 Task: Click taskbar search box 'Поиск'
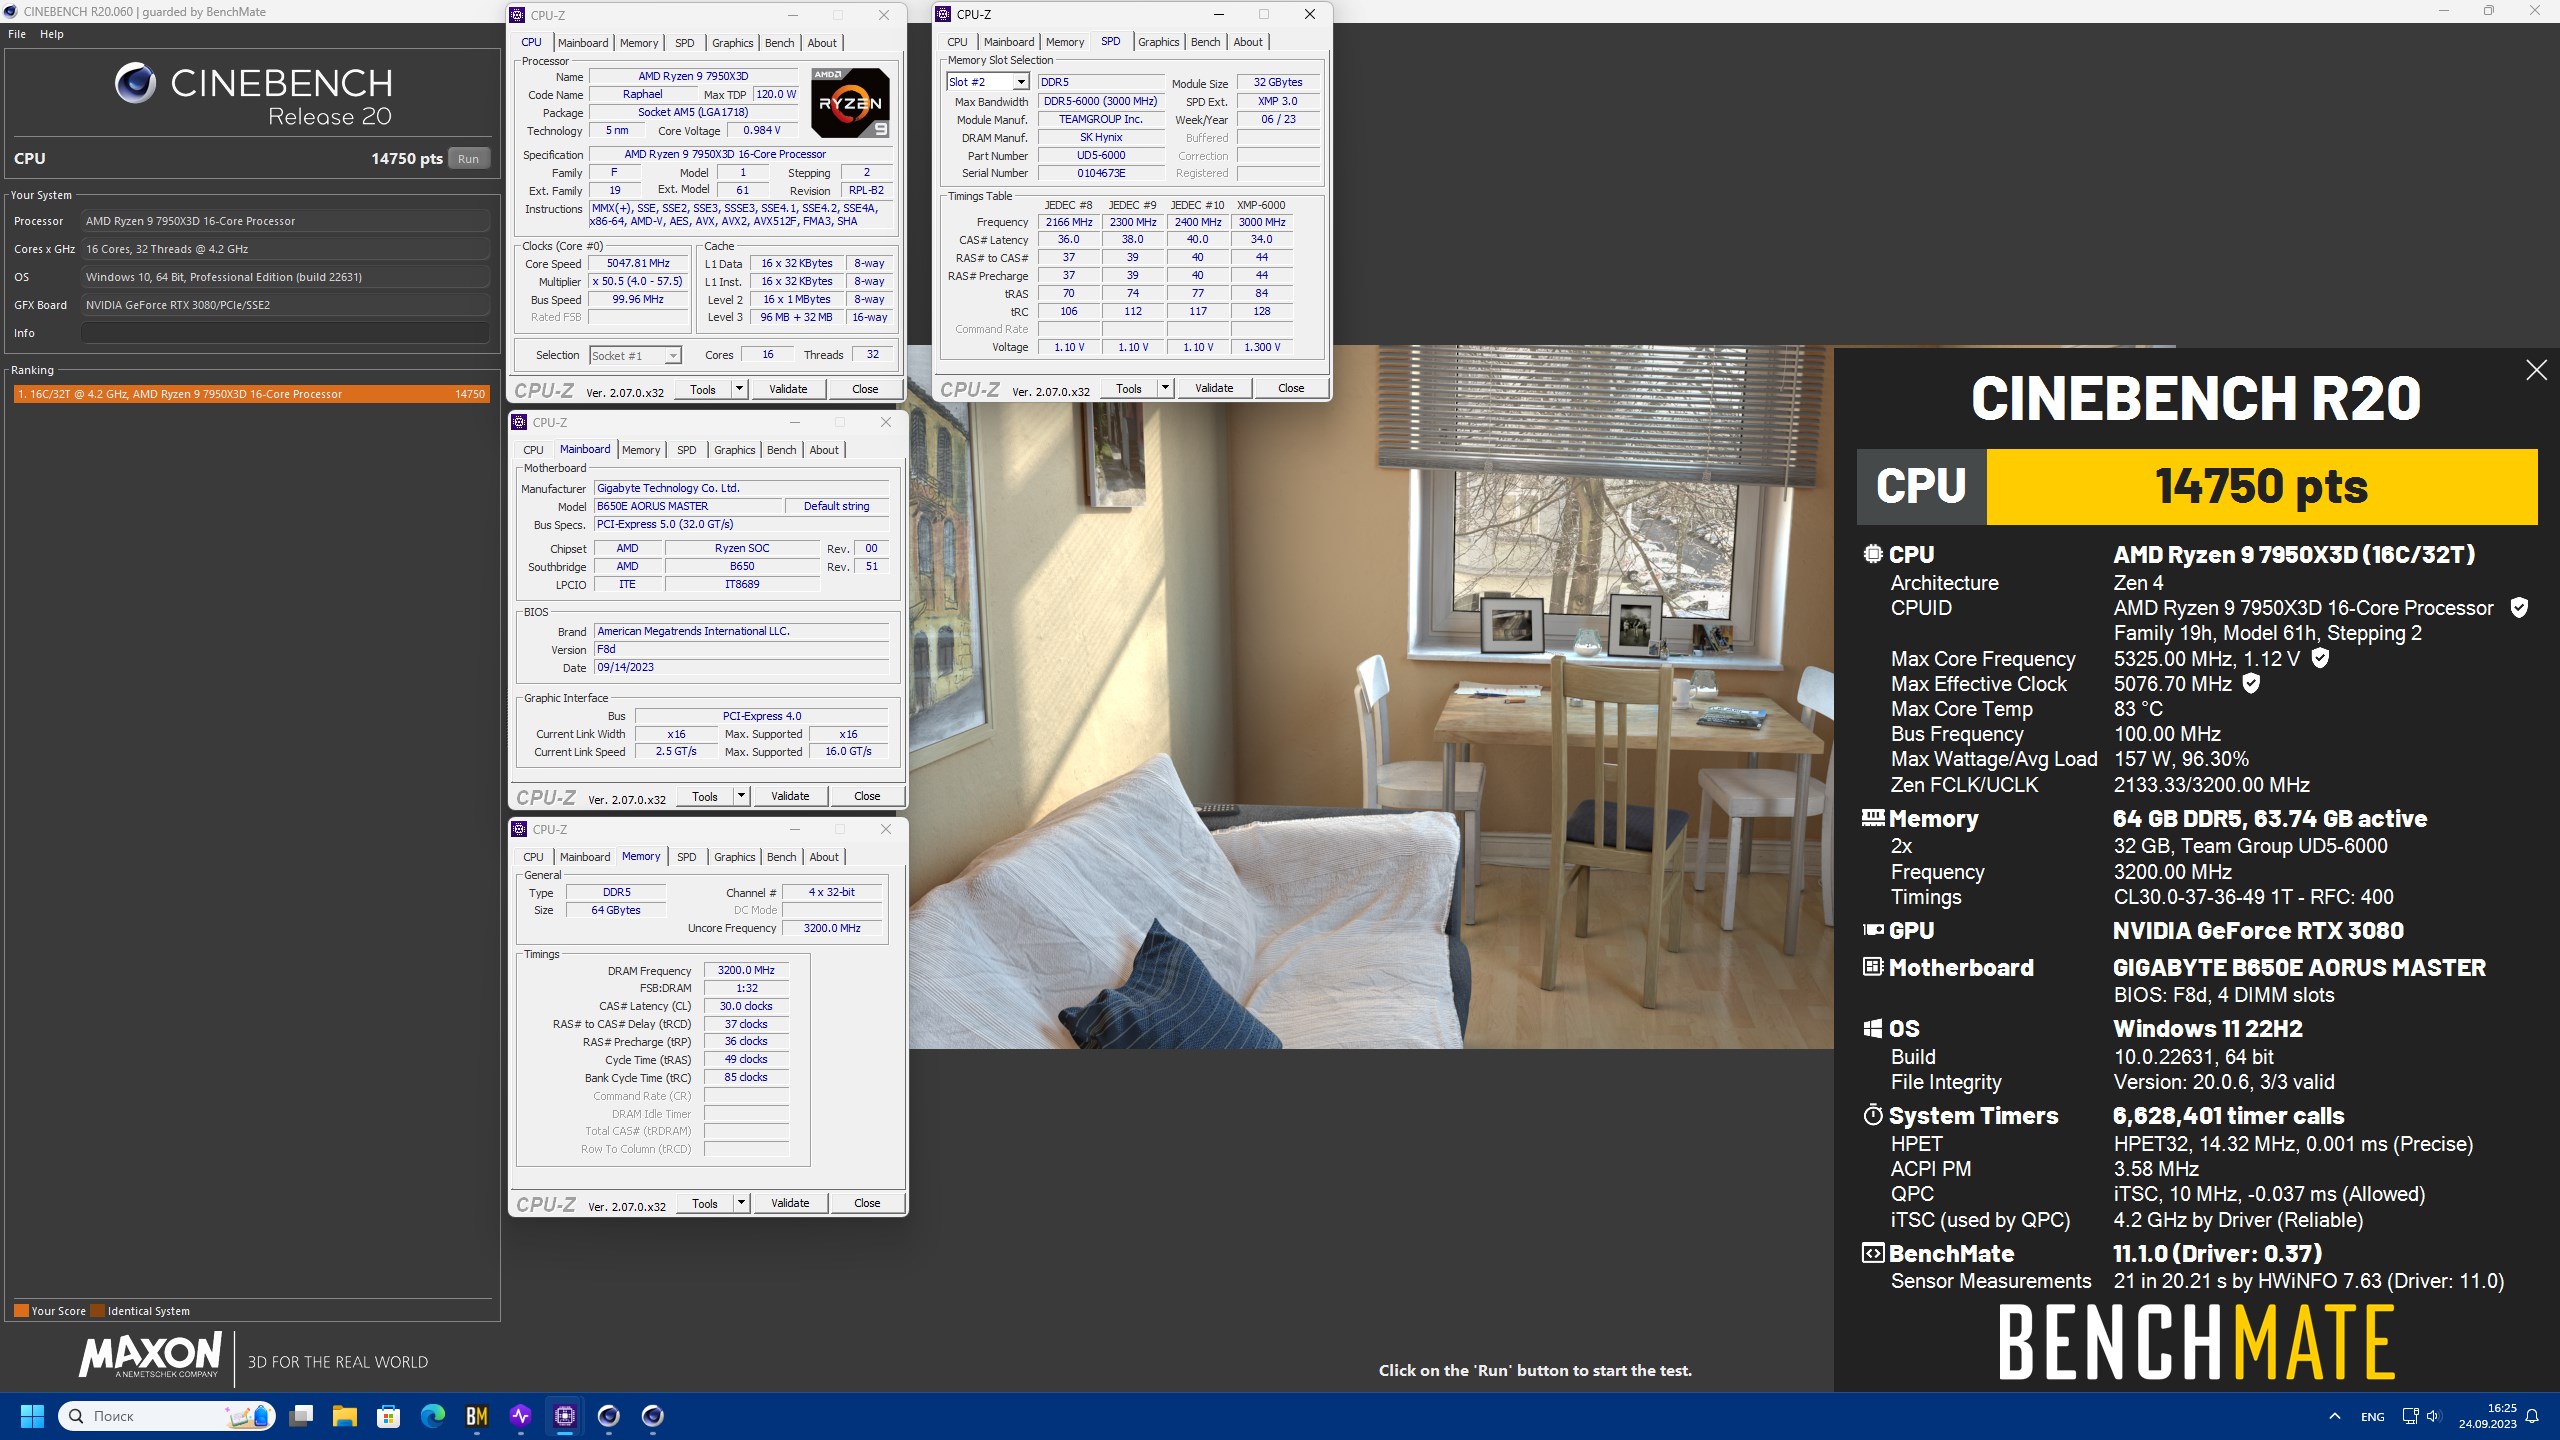pos(165,1416)
